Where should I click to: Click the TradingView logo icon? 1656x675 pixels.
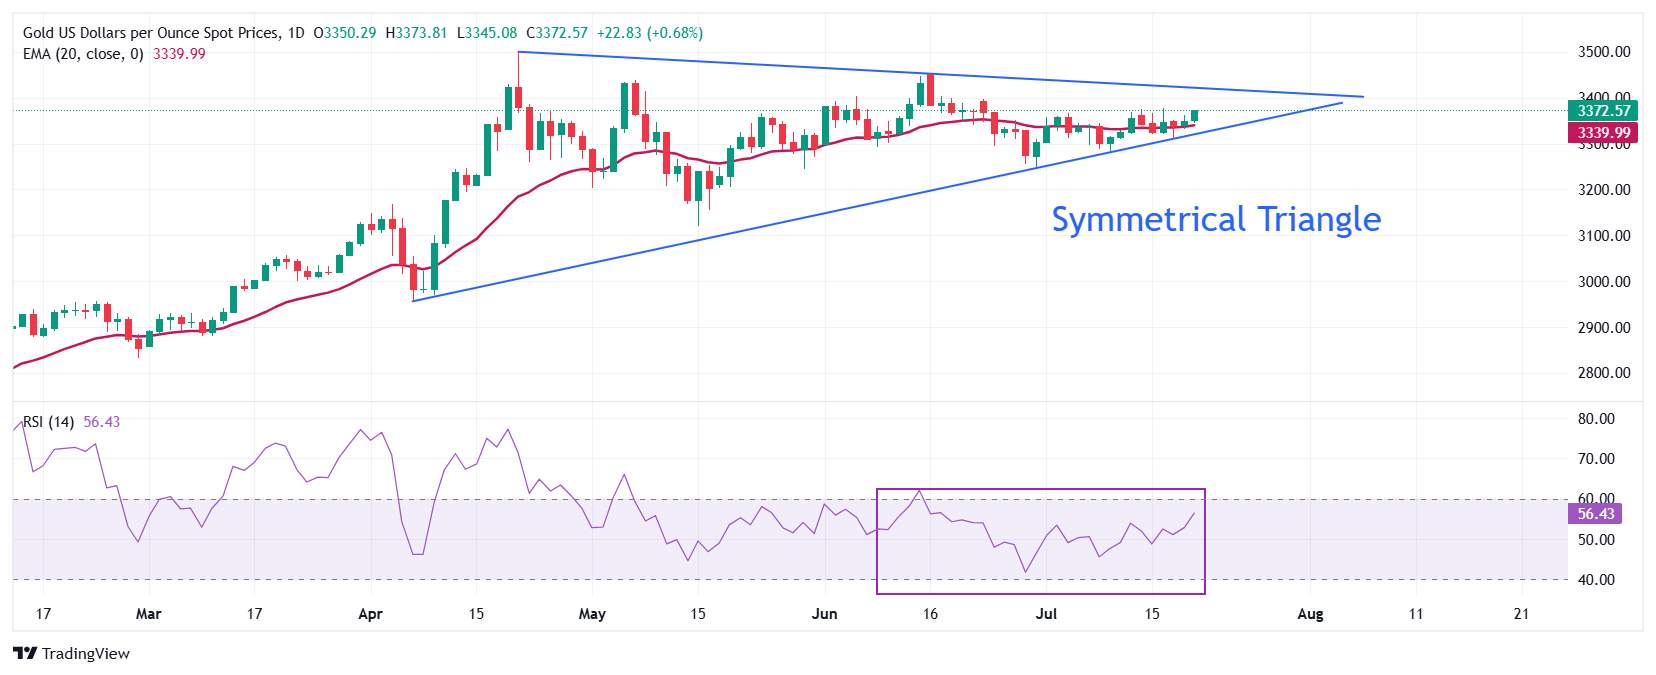coord(25,654)
